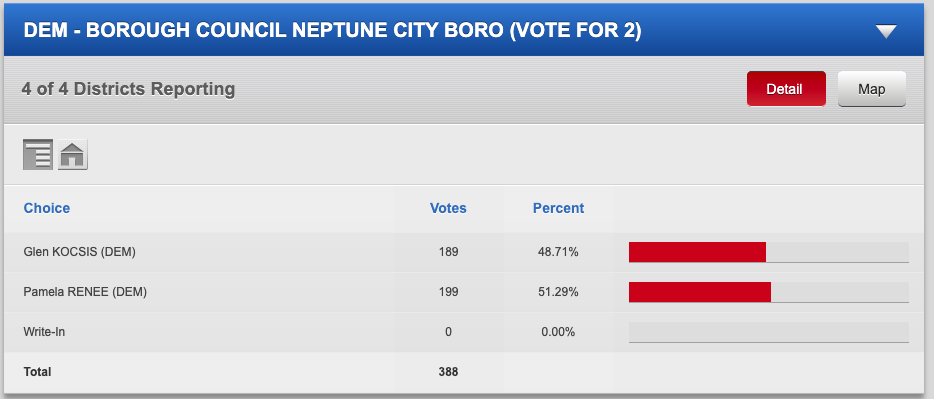Collapse the Borough Council contest panel arrow
Image resolution: width=934 pixels, height=399 pixels.
(886, 32)
